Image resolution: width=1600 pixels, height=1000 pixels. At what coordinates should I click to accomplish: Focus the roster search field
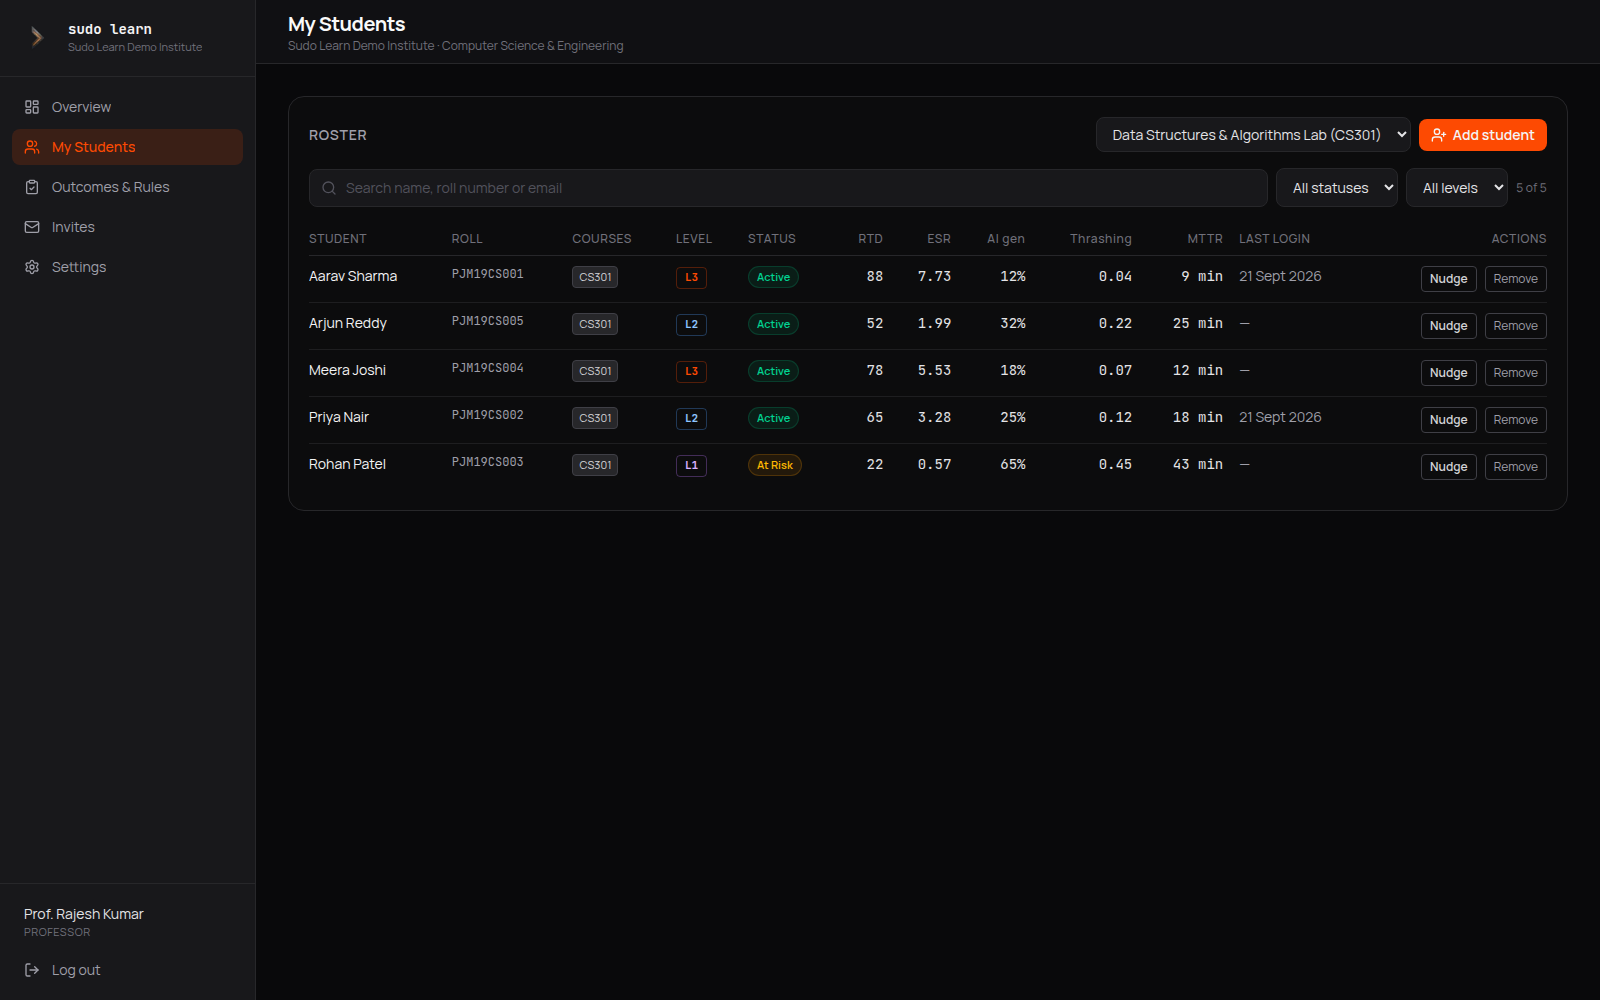coord(788,188)
